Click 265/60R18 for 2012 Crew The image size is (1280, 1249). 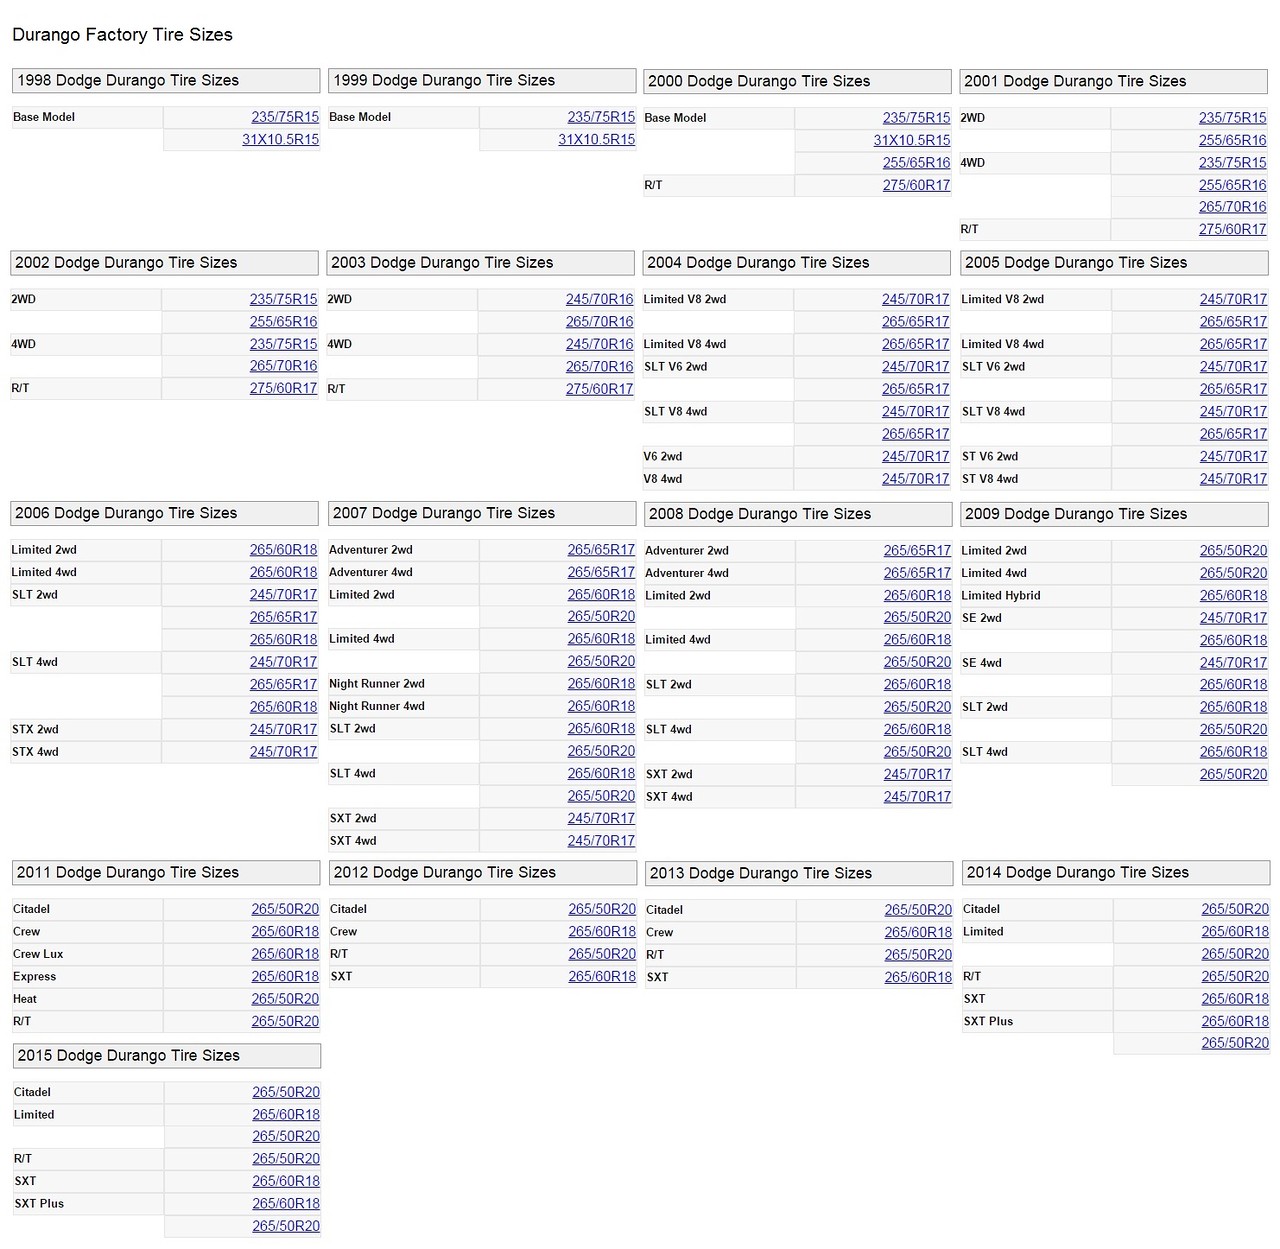coord(602,932)
